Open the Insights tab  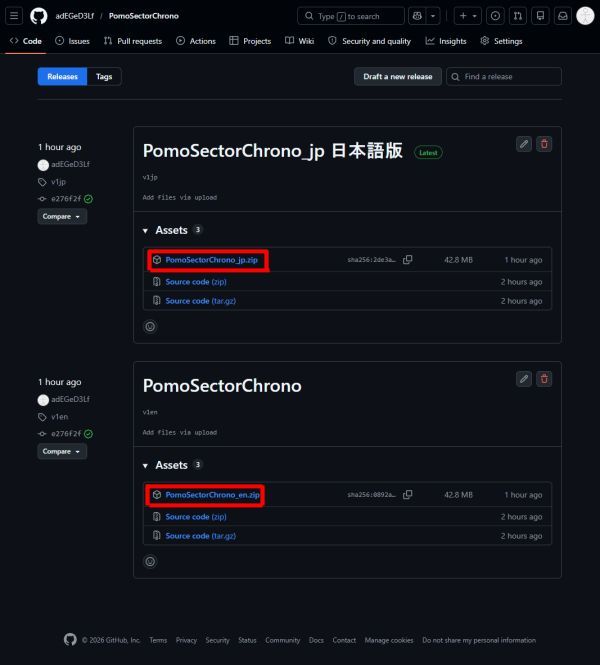tap(446, 41)
